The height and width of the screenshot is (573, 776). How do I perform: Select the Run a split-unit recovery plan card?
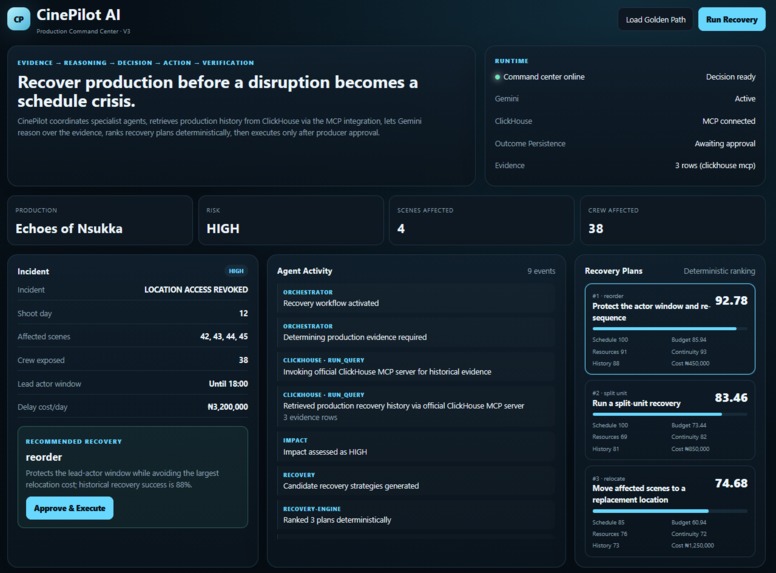[670, 420]
